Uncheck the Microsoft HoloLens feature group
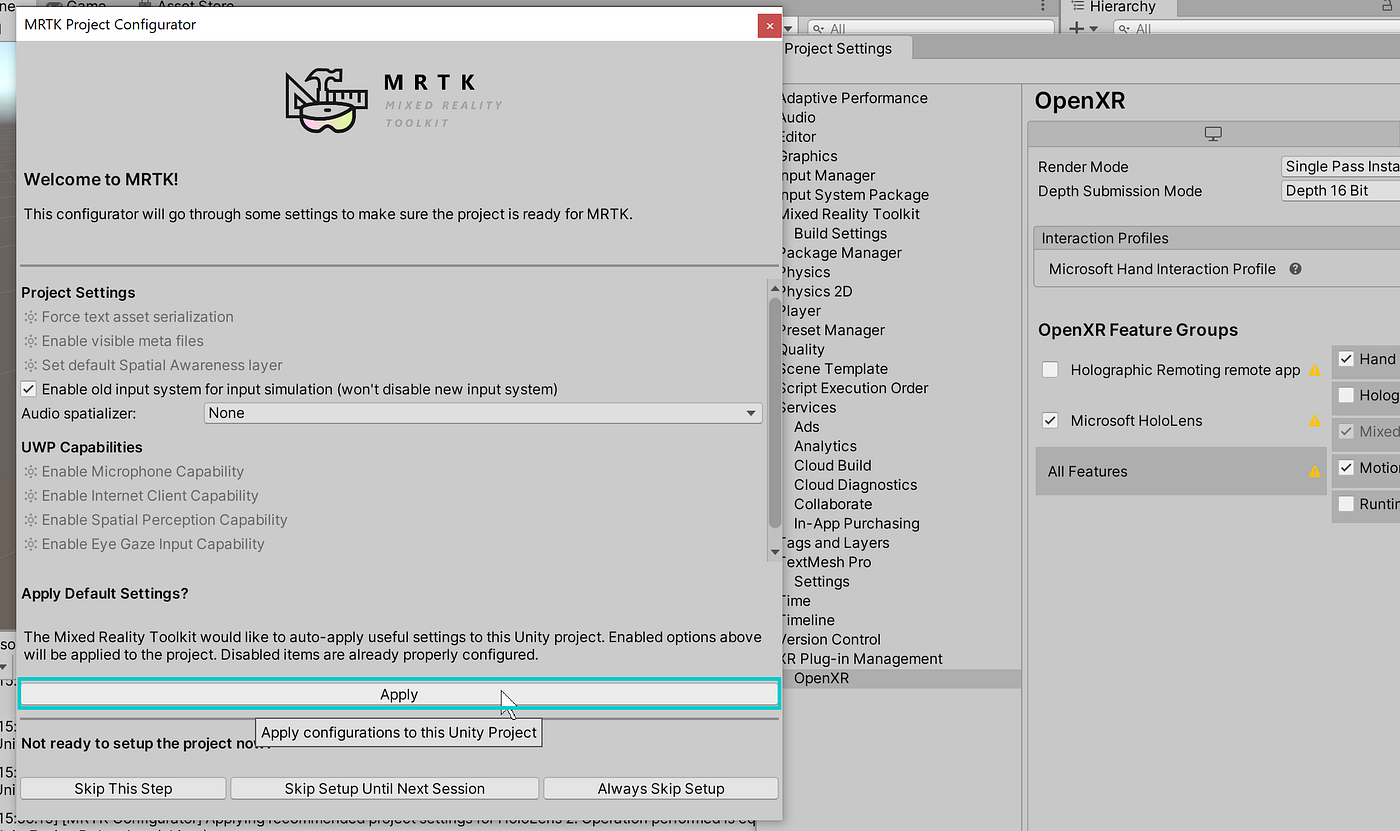 tap(1050, 421)
